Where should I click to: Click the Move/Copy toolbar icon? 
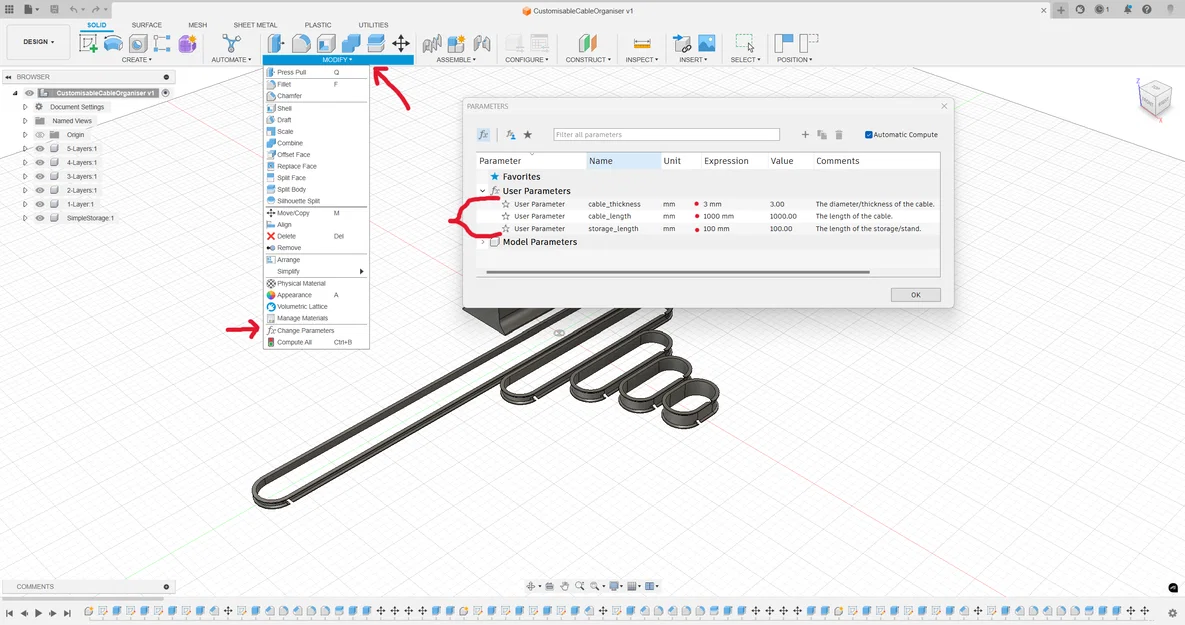click(x=401, y=43)
